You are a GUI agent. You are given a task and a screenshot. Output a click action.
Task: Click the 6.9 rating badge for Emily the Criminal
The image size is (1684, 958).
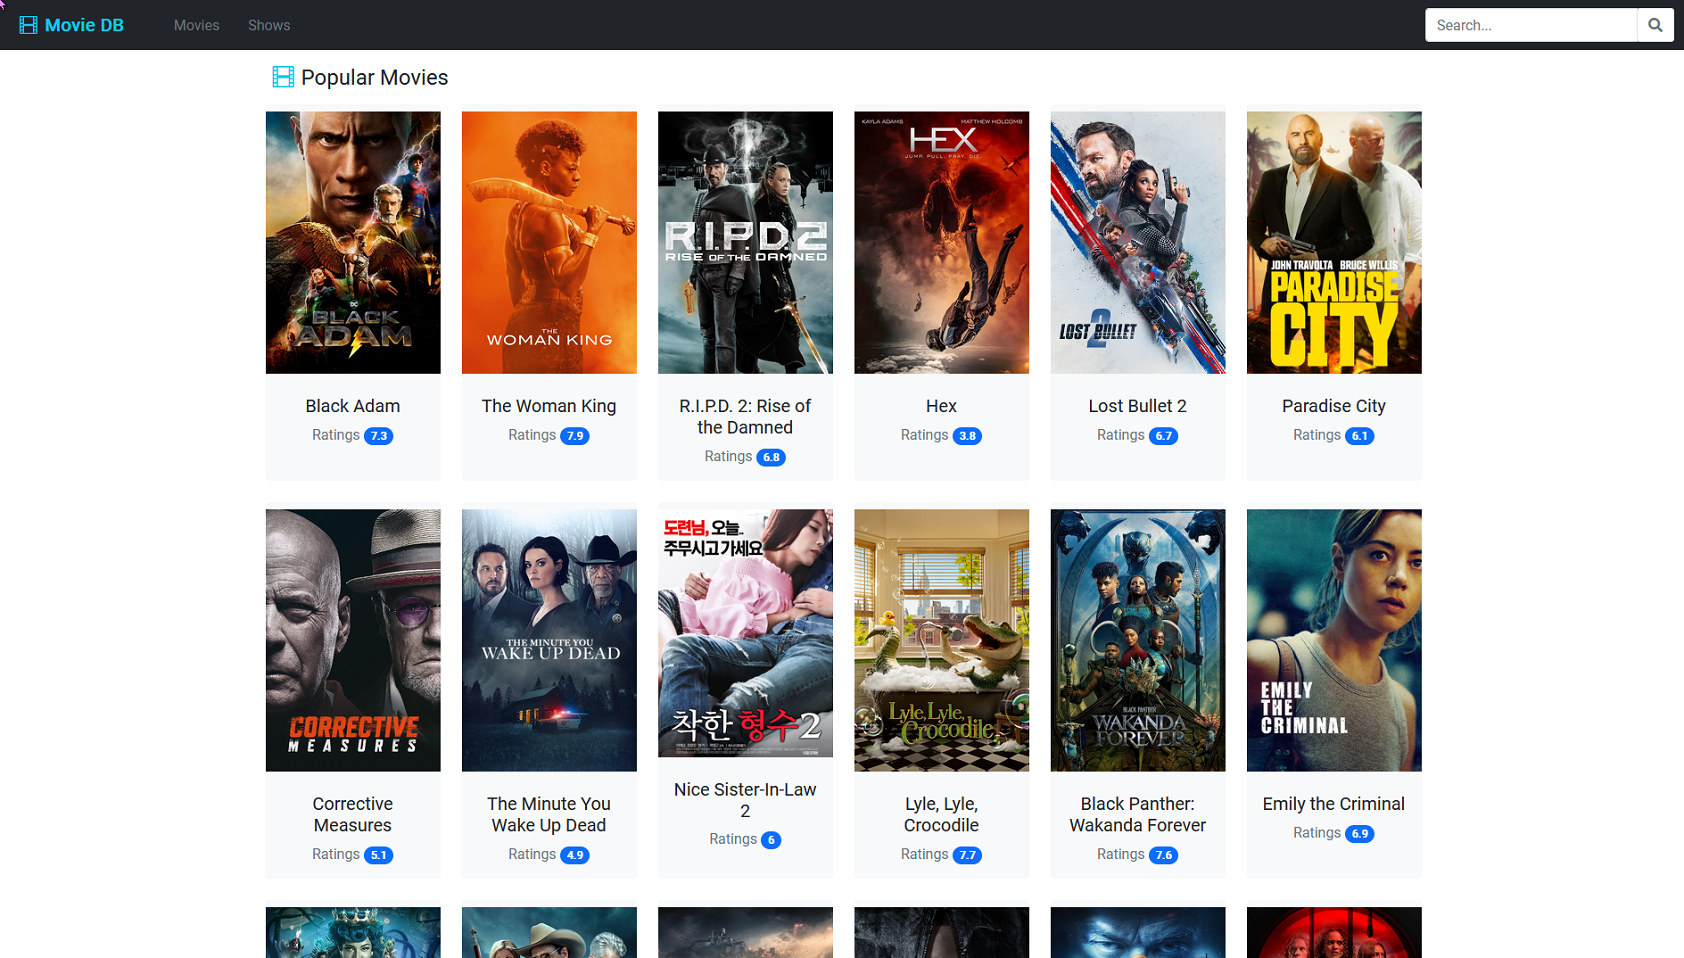(1360, 834)
